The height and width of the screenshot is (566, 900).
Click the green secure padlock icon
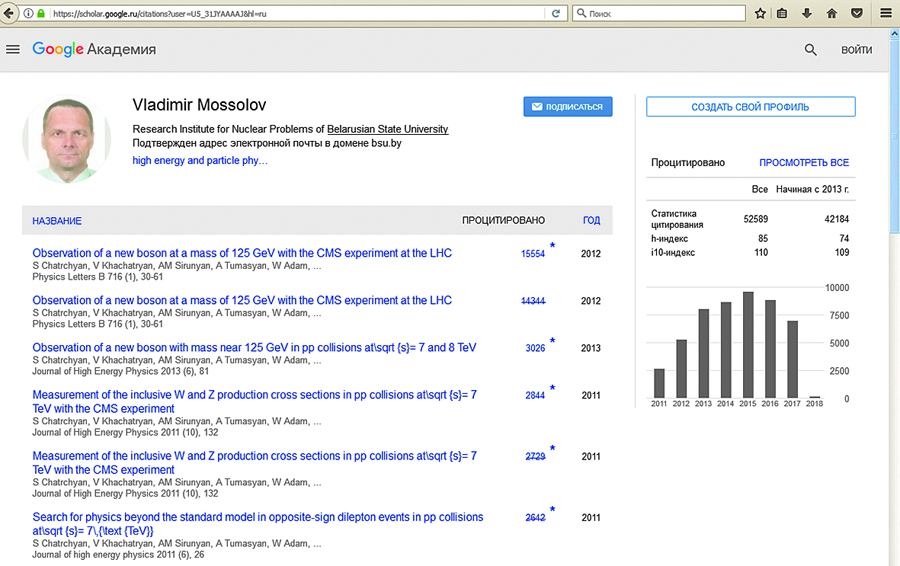41,13
